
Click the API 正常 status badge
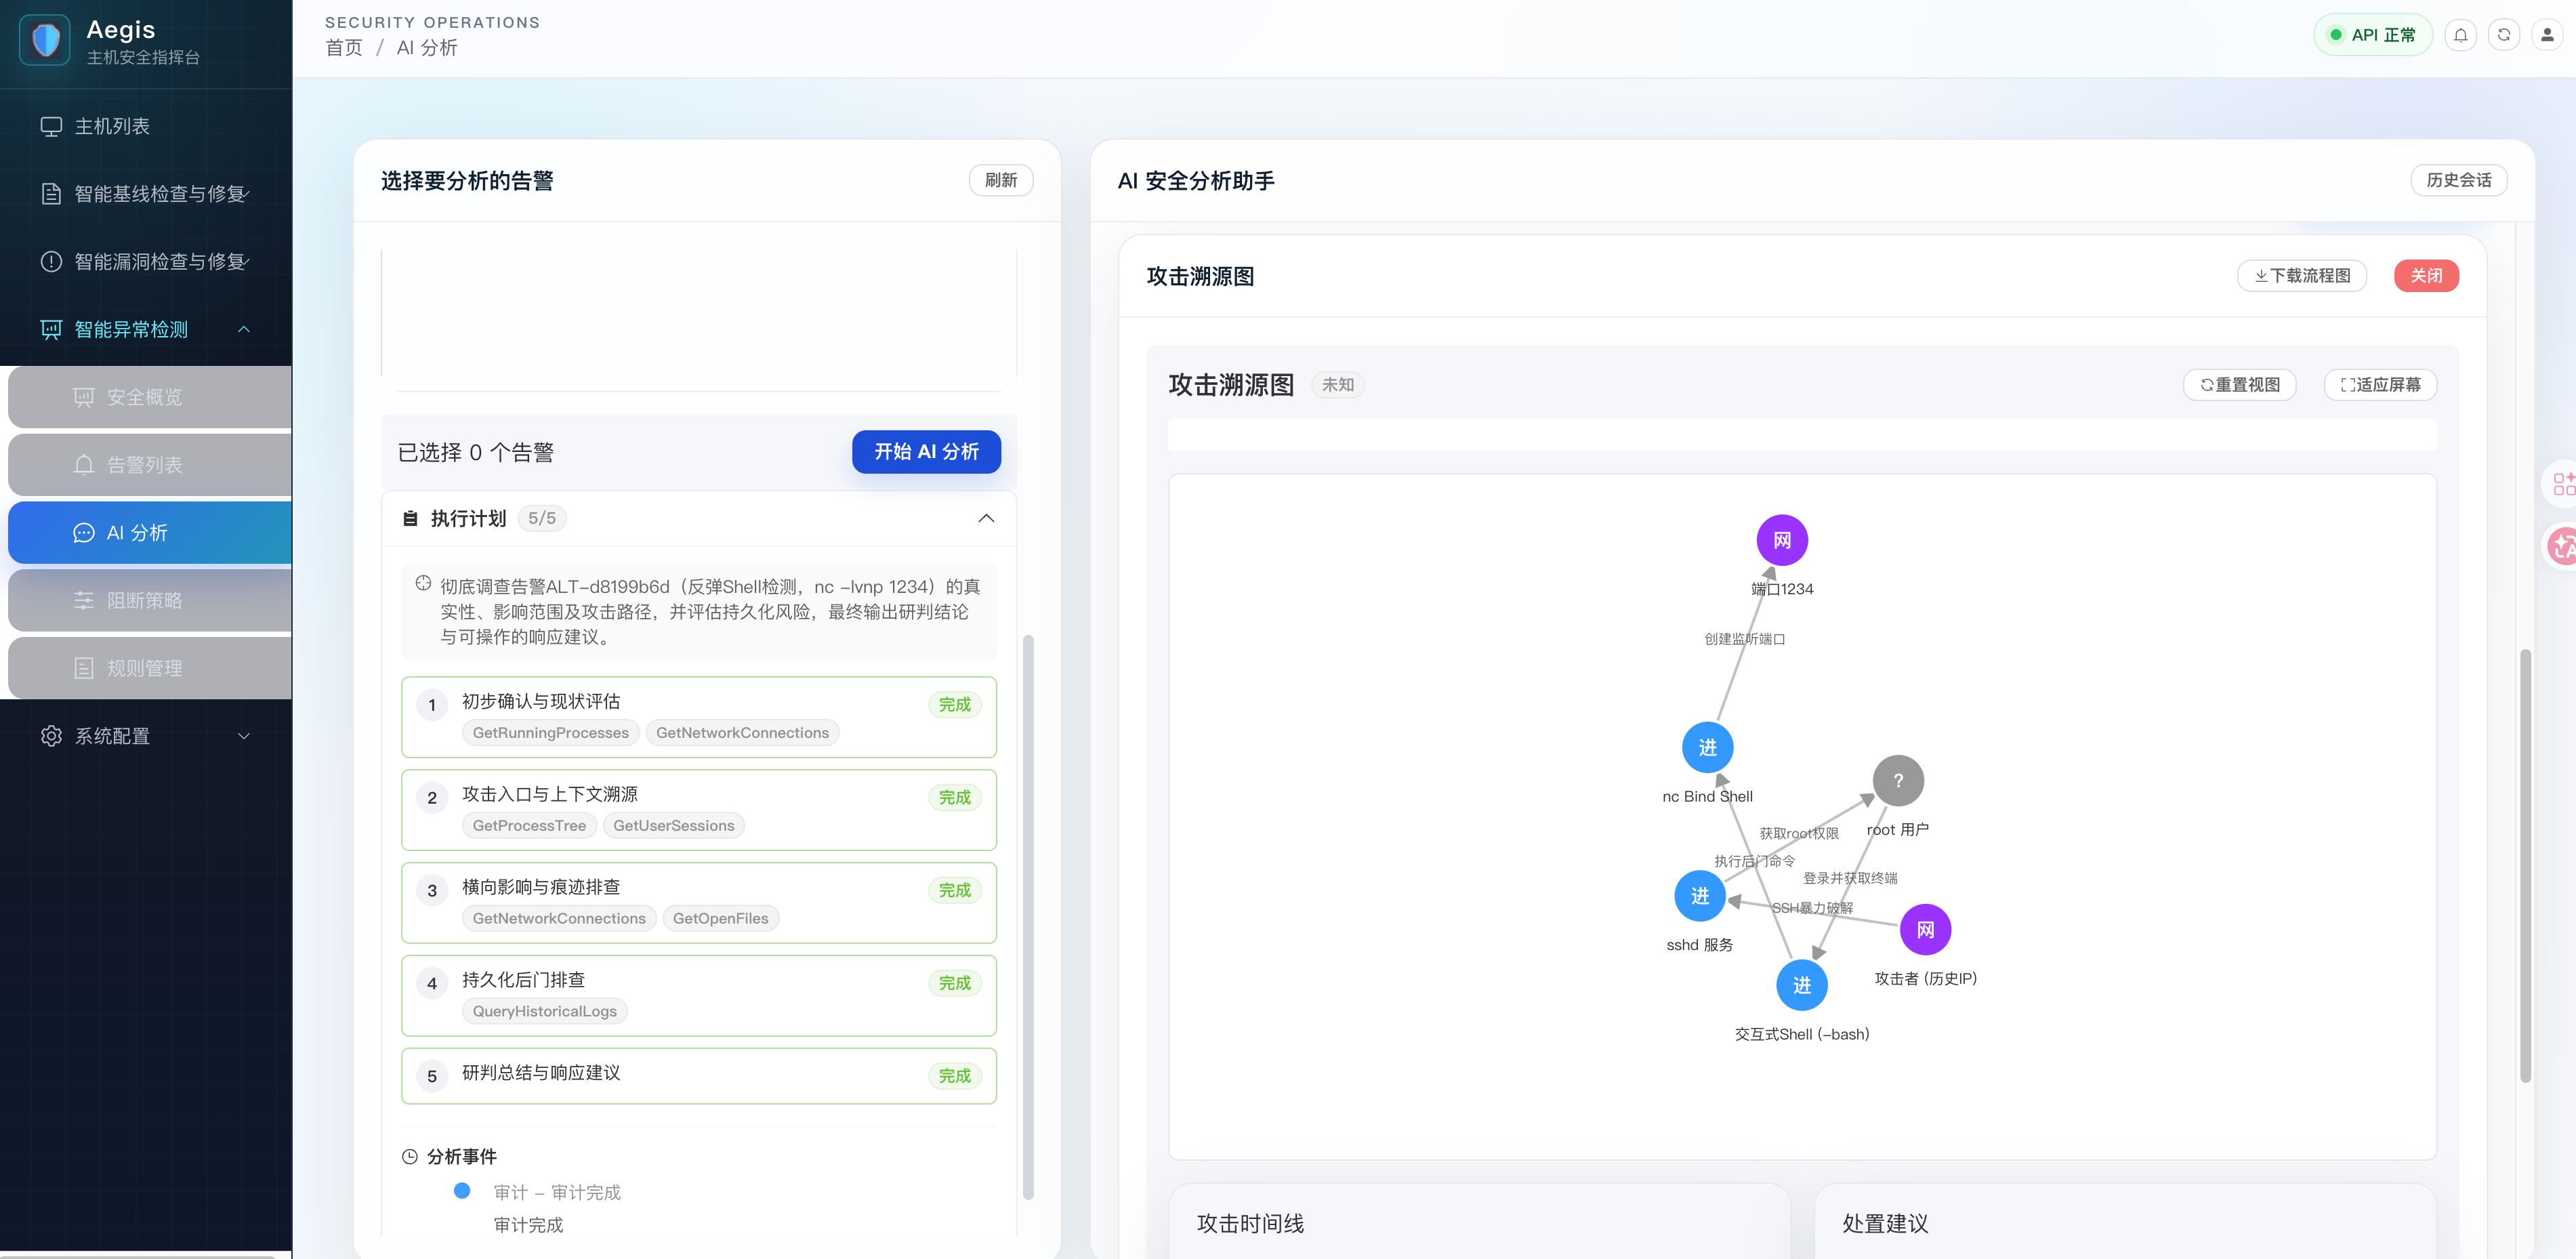[x=2372, y=35]
